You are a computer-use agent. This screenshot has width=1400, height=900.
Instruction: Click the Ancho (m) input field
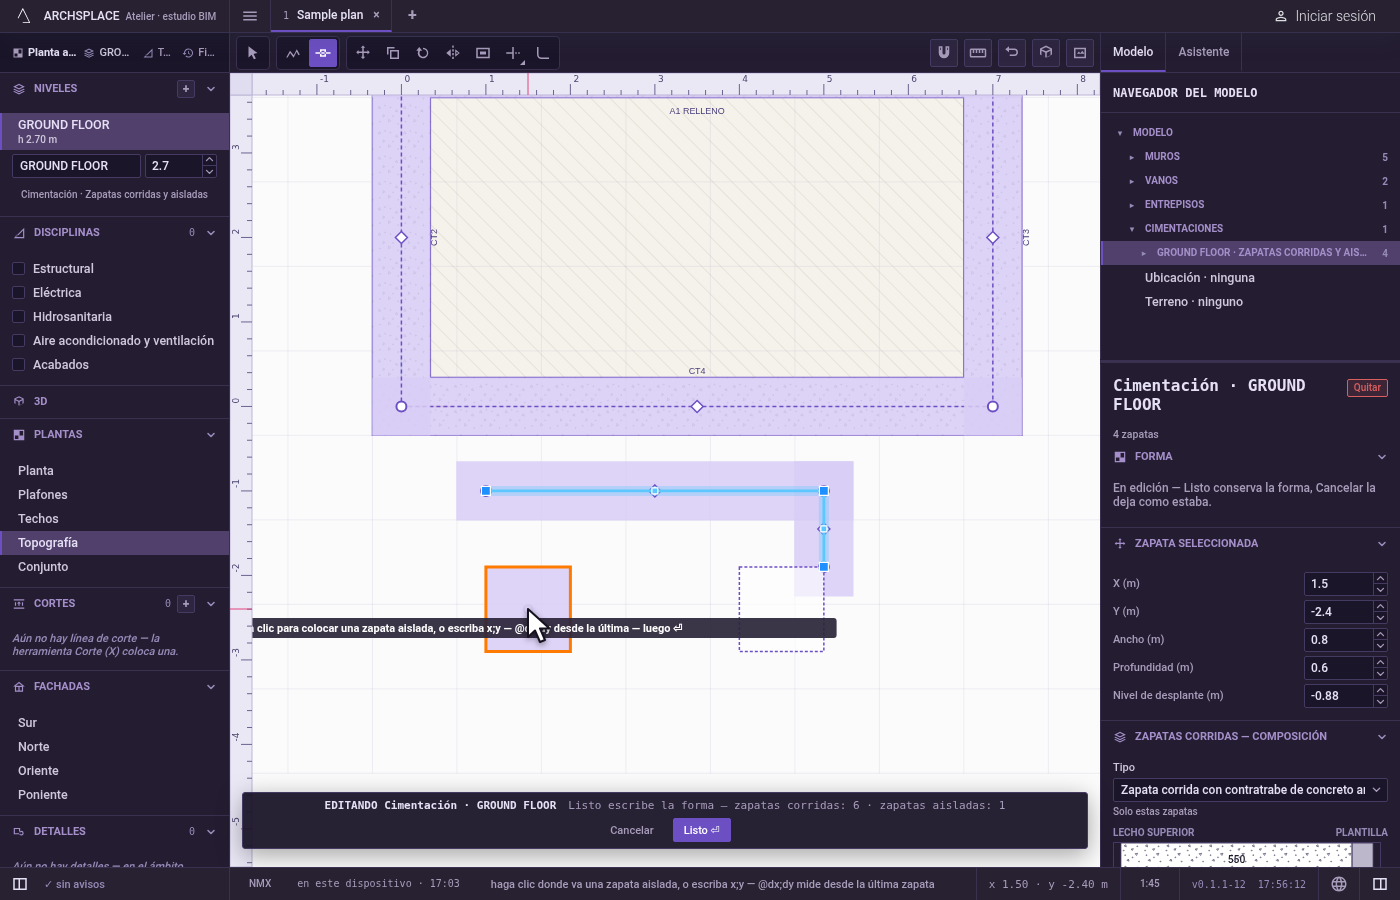1339,640
